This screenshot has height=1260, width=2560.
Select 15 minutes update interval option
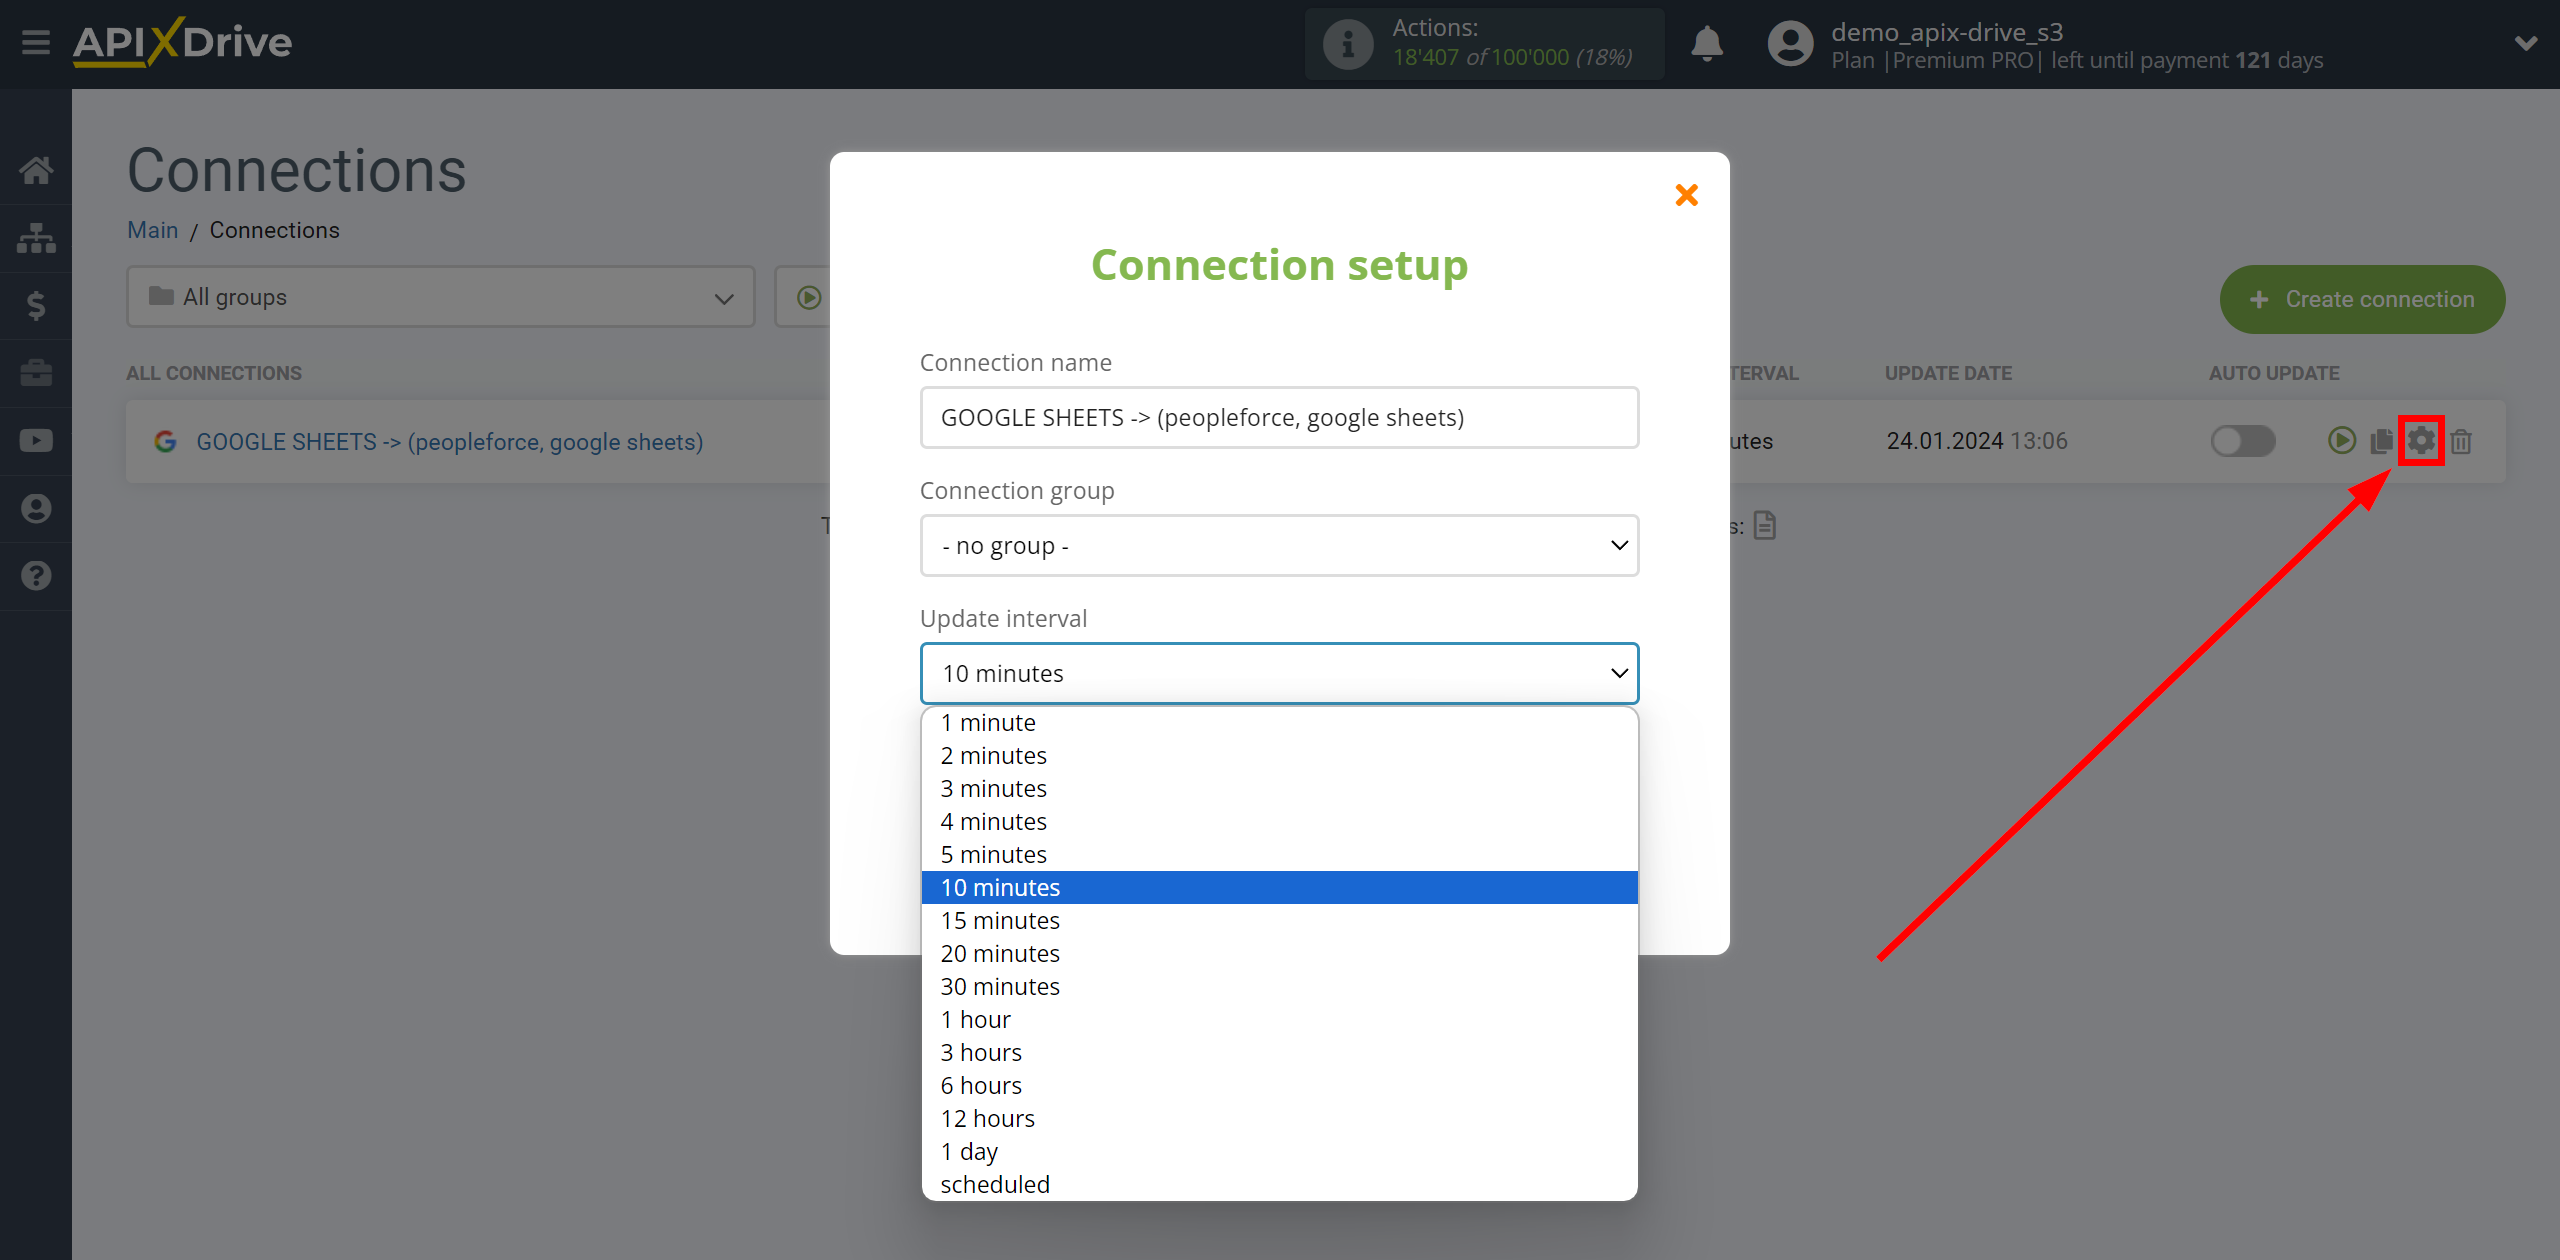(999, 921)
